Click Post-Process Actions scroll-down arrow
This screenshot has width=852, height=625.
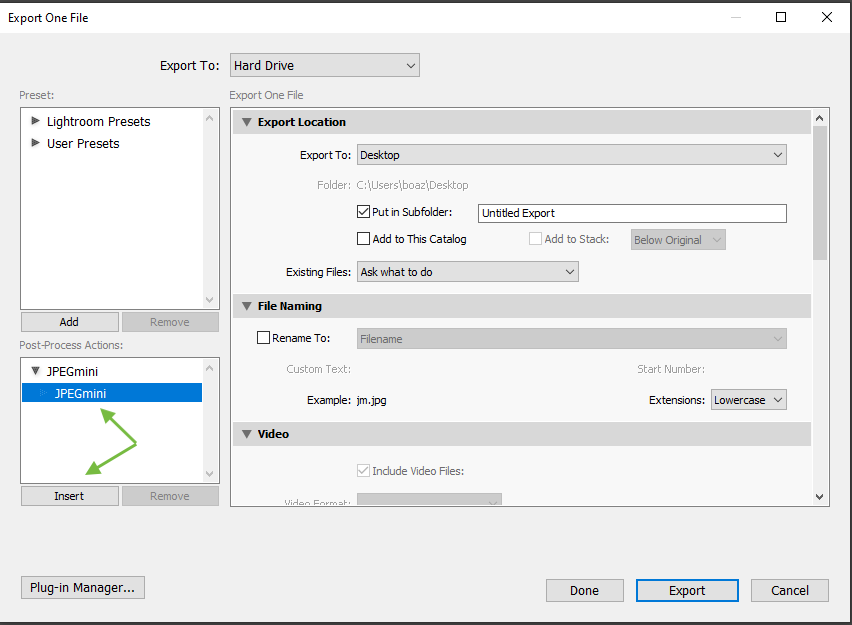(x=210, y=474)
